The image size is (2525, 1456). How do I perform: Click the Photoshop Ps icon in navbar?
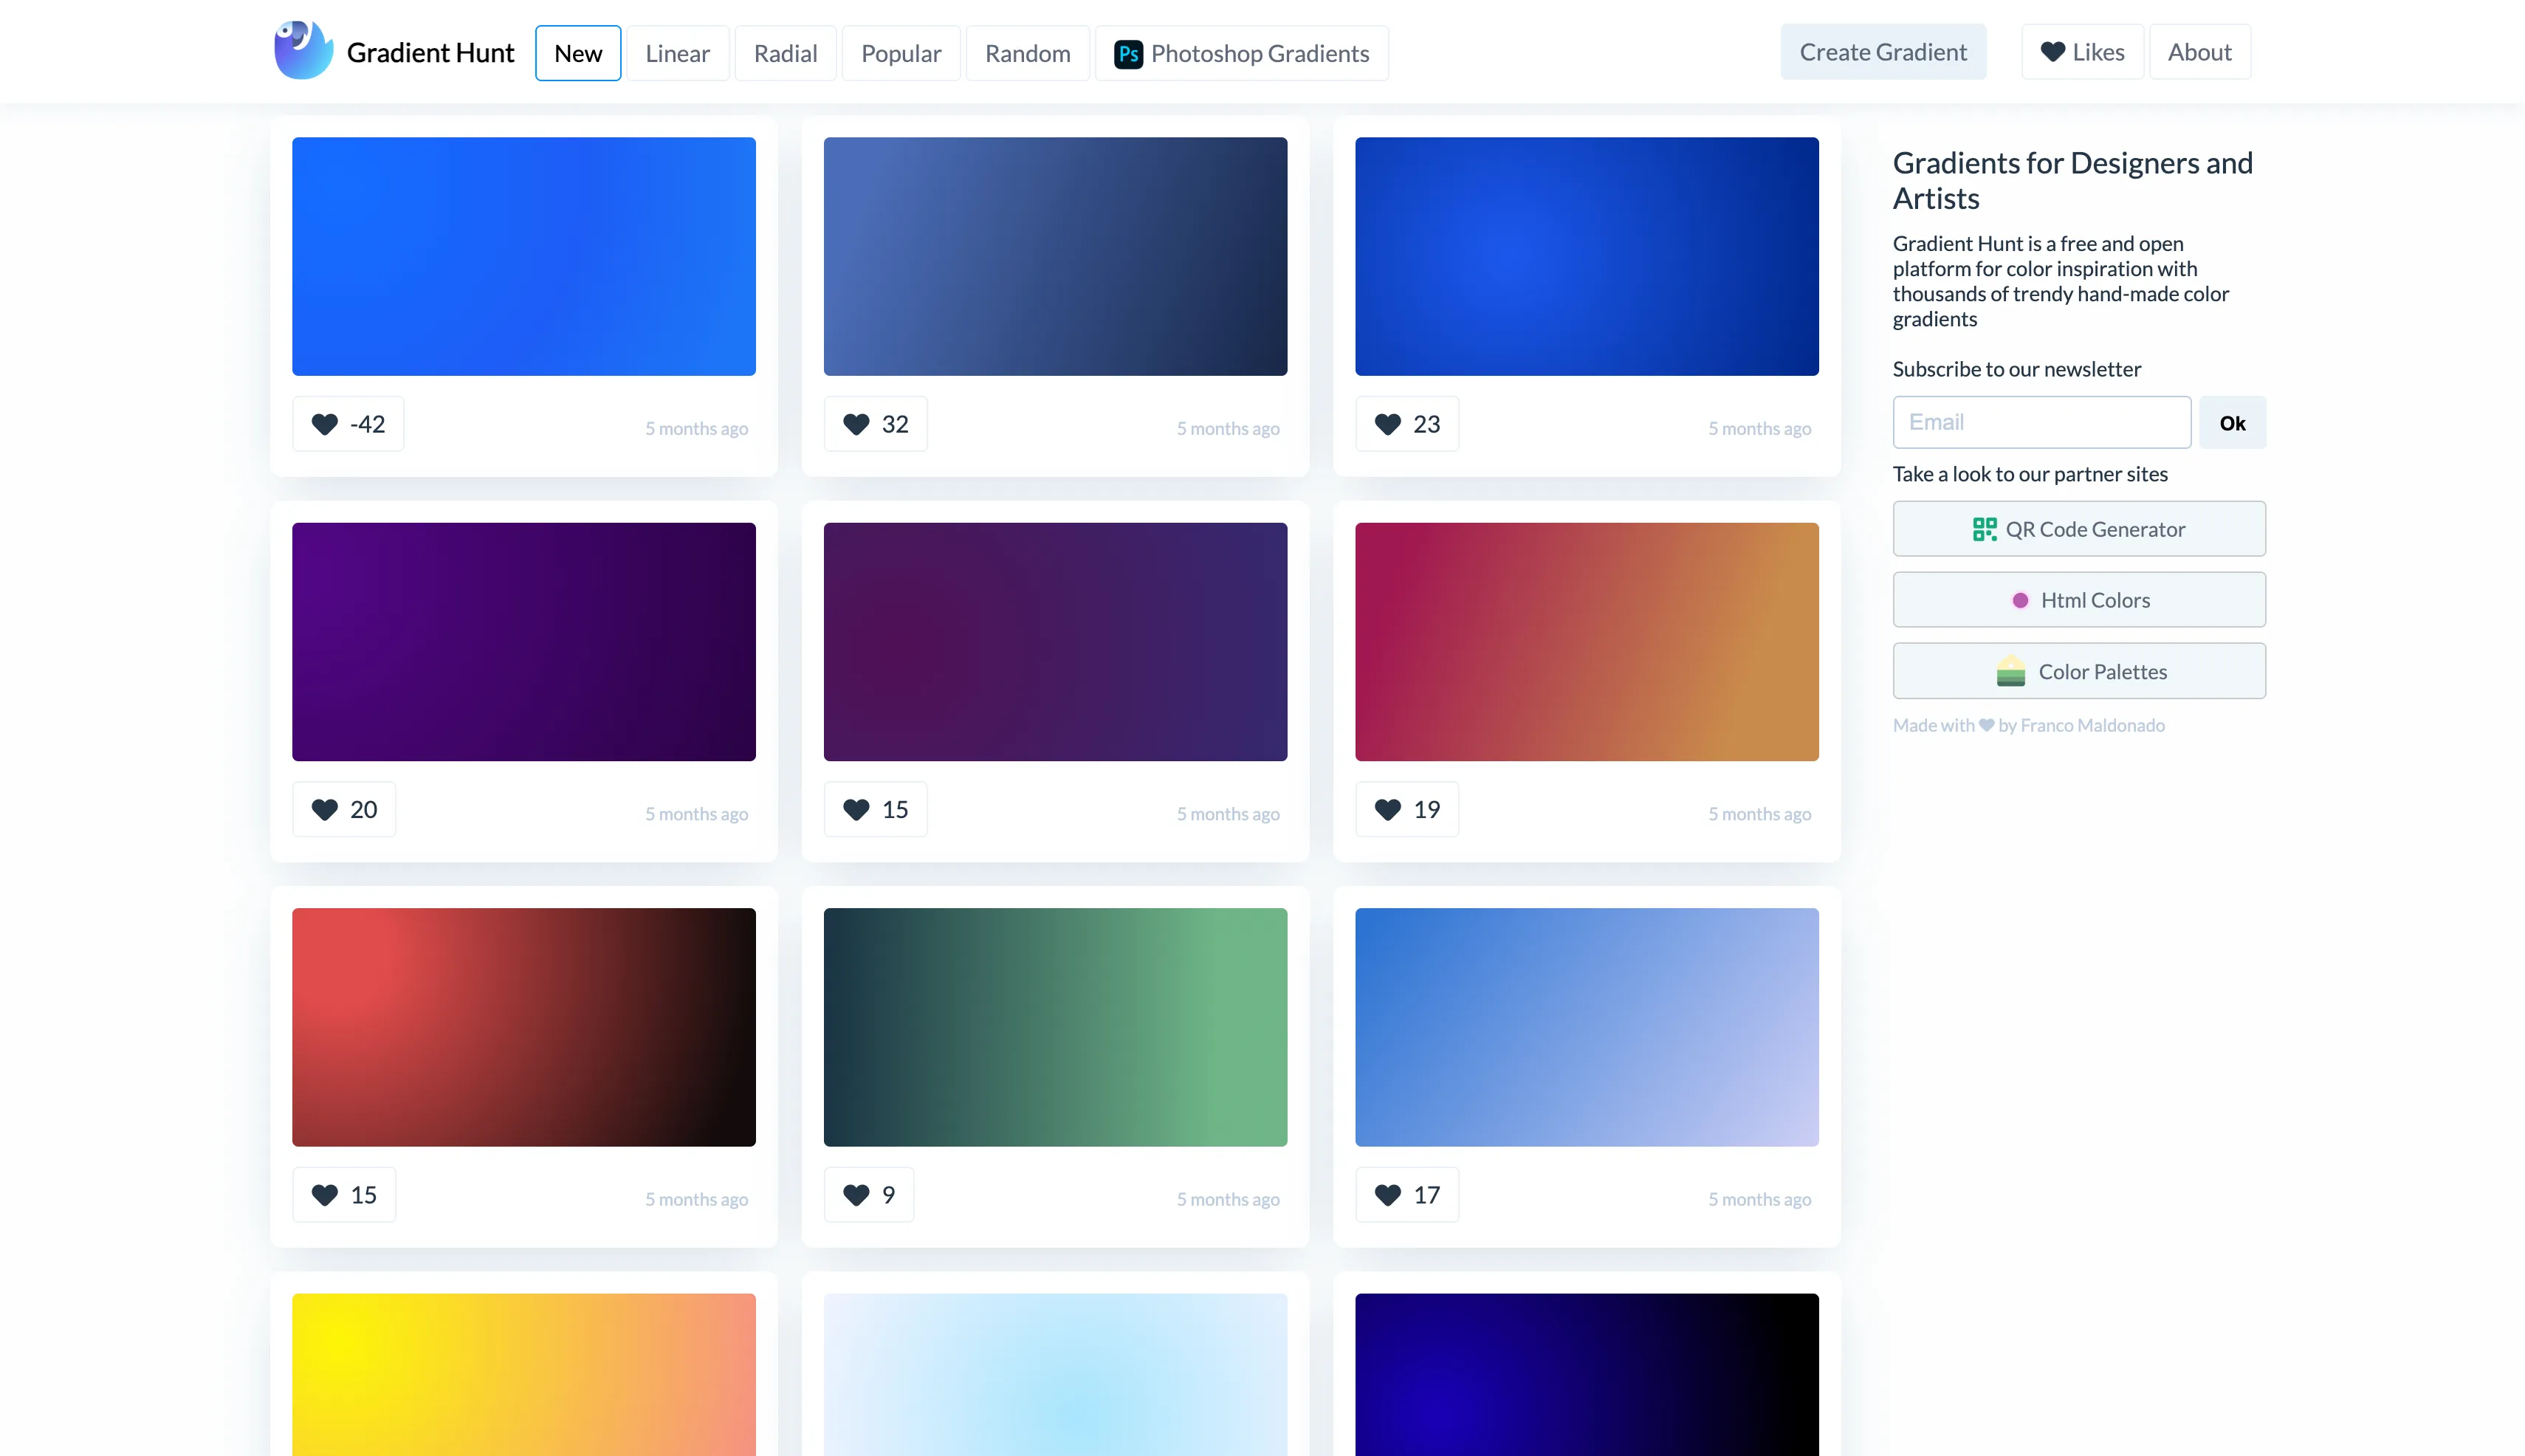[1128, 53]
